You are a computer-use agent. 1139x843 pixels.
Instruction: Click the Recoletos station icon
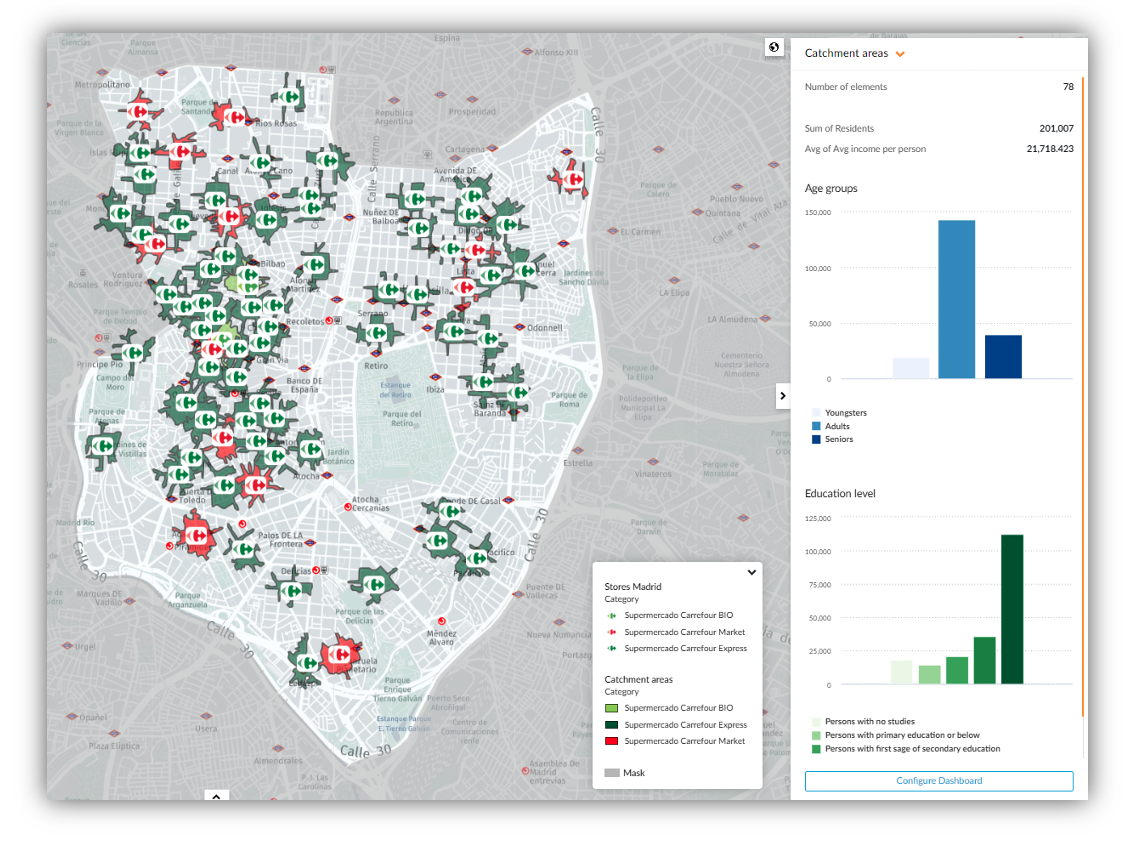tap(329, 320)
